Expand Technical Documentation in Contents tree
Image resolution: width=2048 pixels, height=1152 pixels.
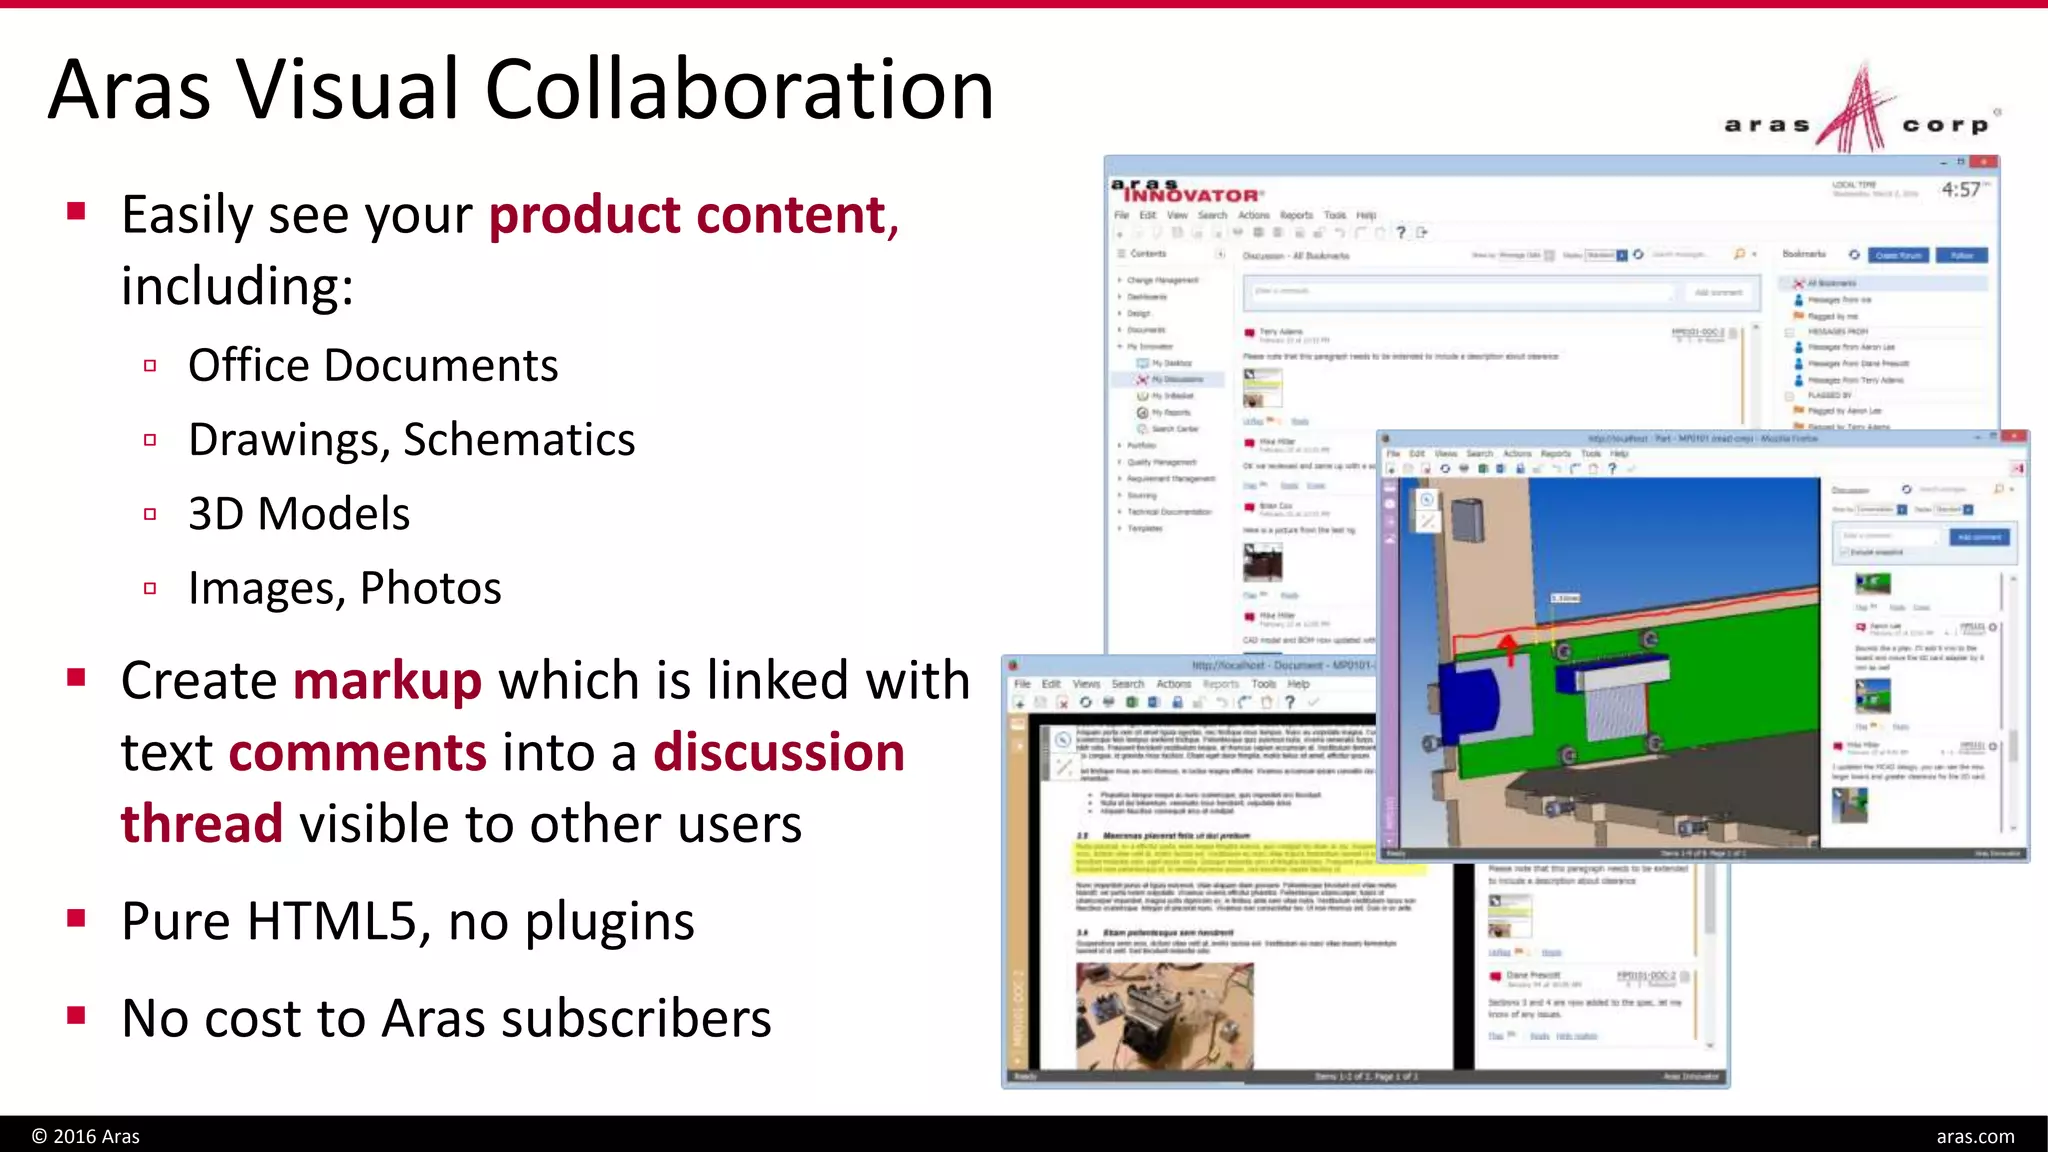[x=1120, y=511]
